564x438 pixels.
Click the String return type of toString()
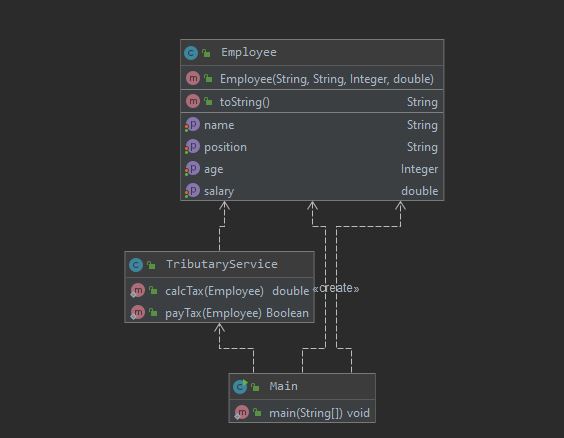click(x=422, y=102)
